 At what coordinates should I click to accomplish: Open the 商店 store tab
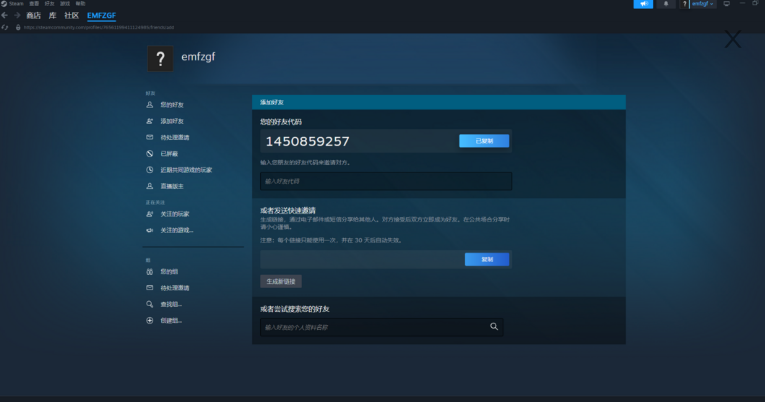click(x=33, y=16)
